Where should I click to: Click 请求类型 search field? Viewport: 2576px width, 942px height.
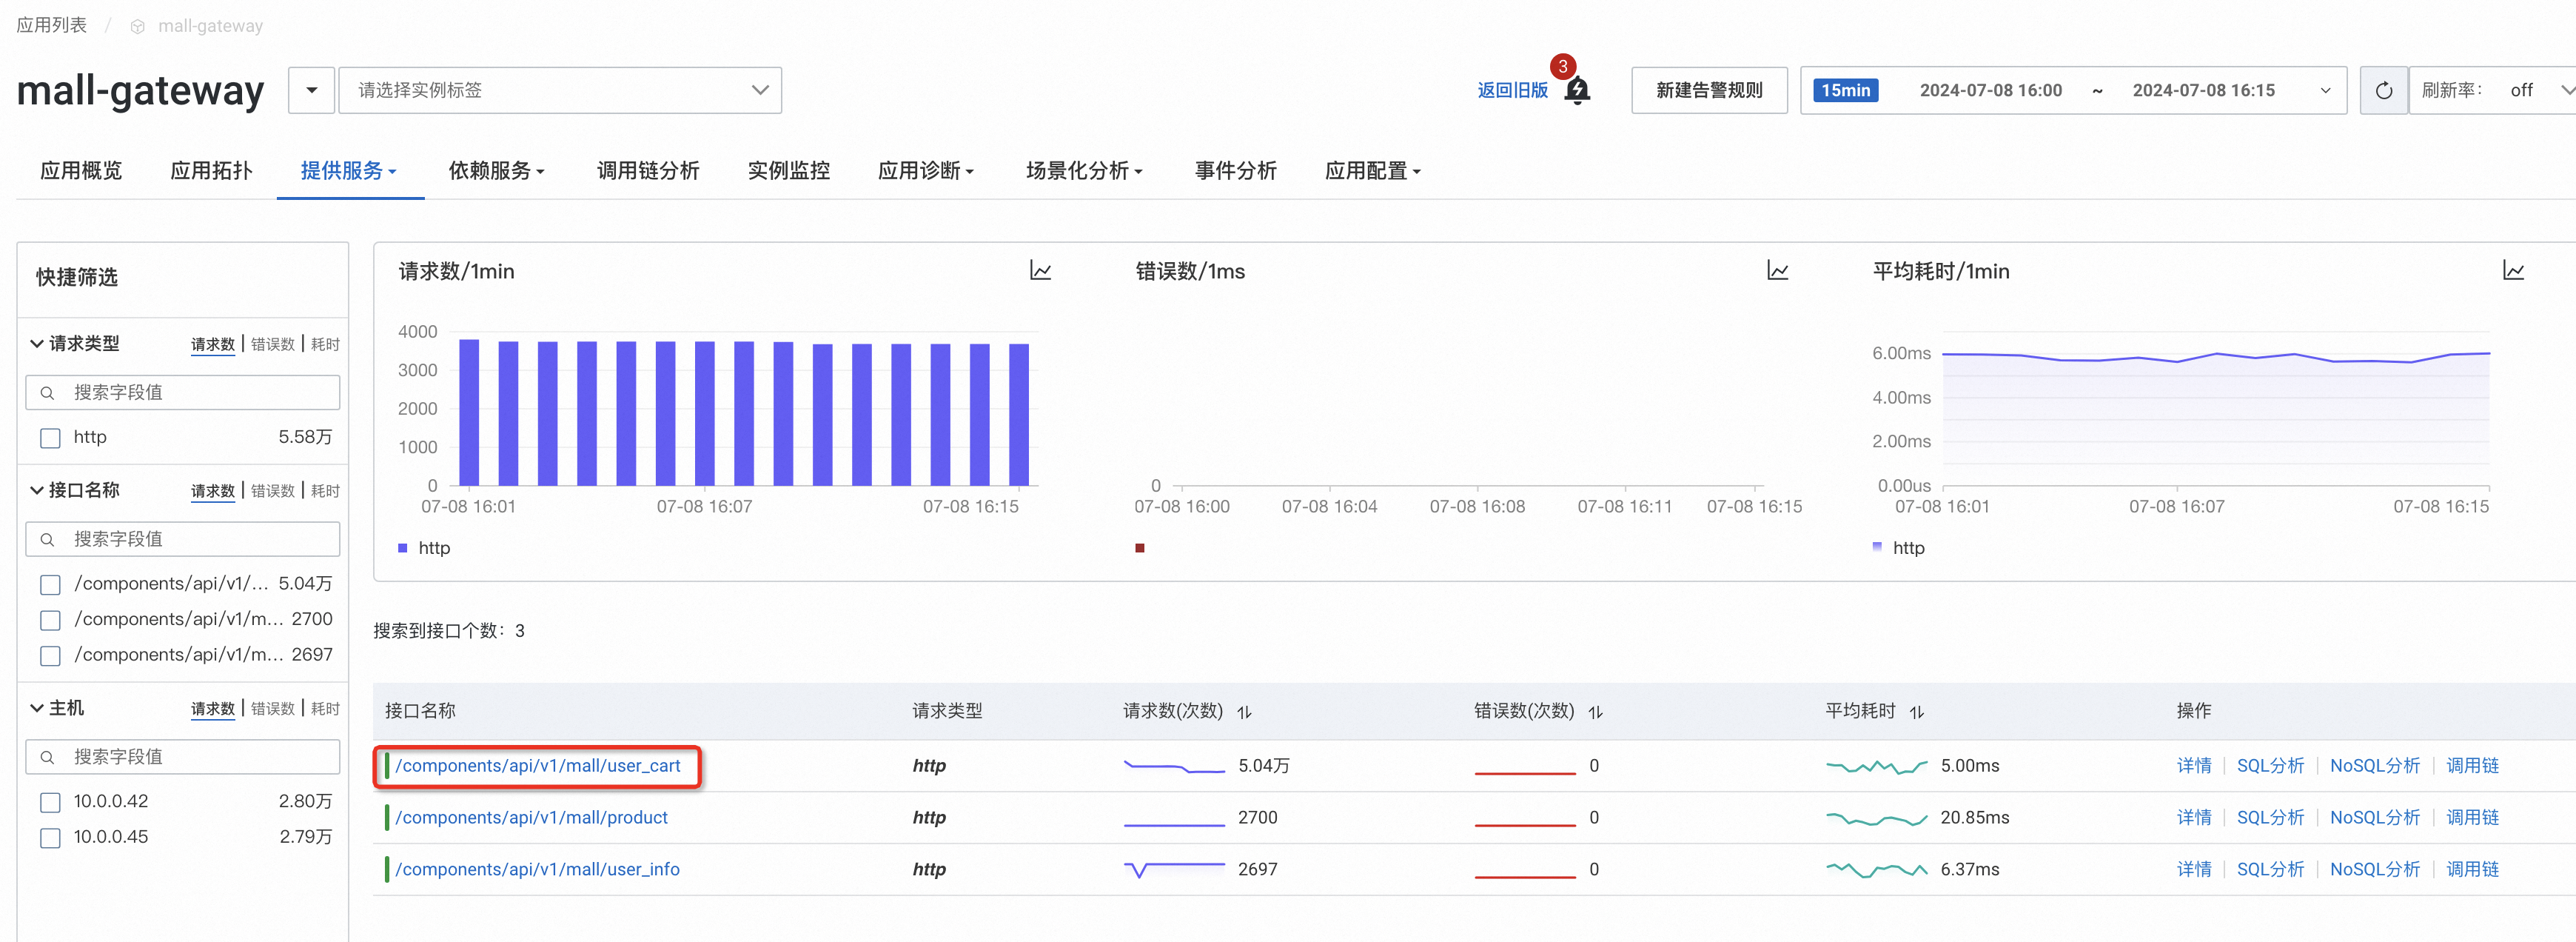click(x=183, y=393)
